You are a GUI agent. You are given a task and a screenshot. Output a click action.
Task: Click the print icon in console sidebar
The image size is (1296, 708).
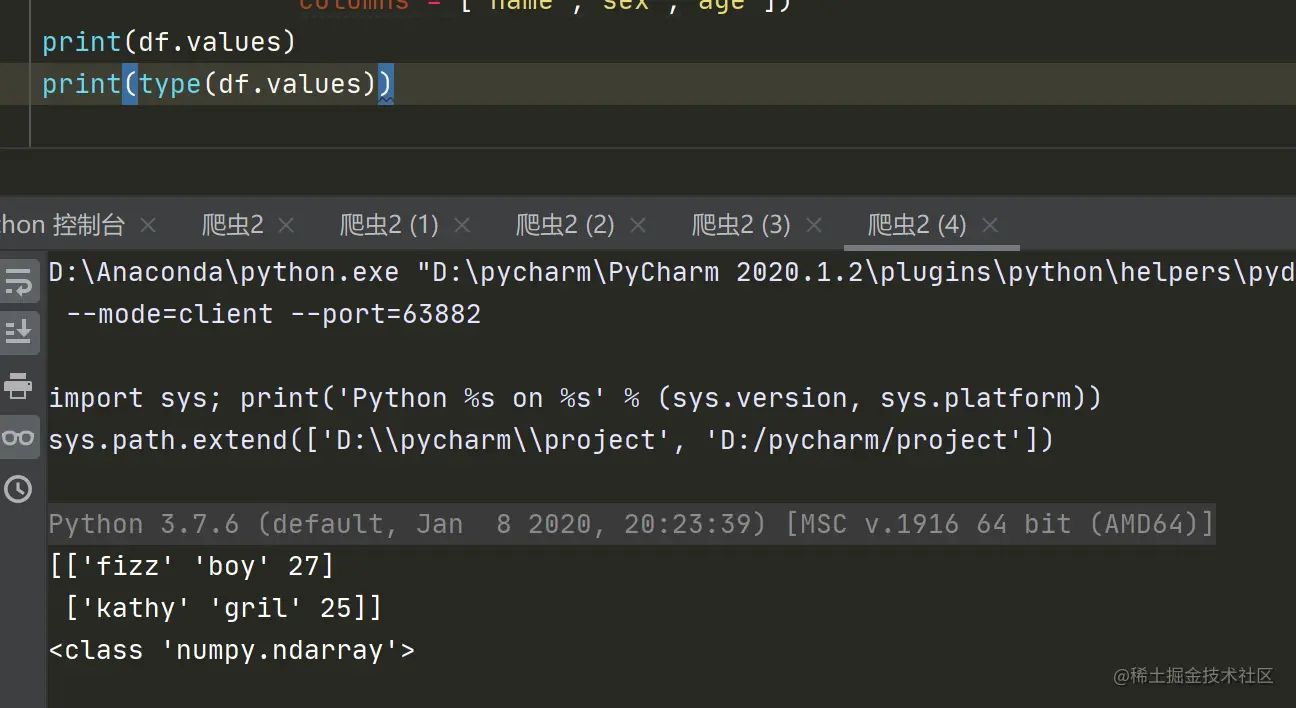[18, 386]
